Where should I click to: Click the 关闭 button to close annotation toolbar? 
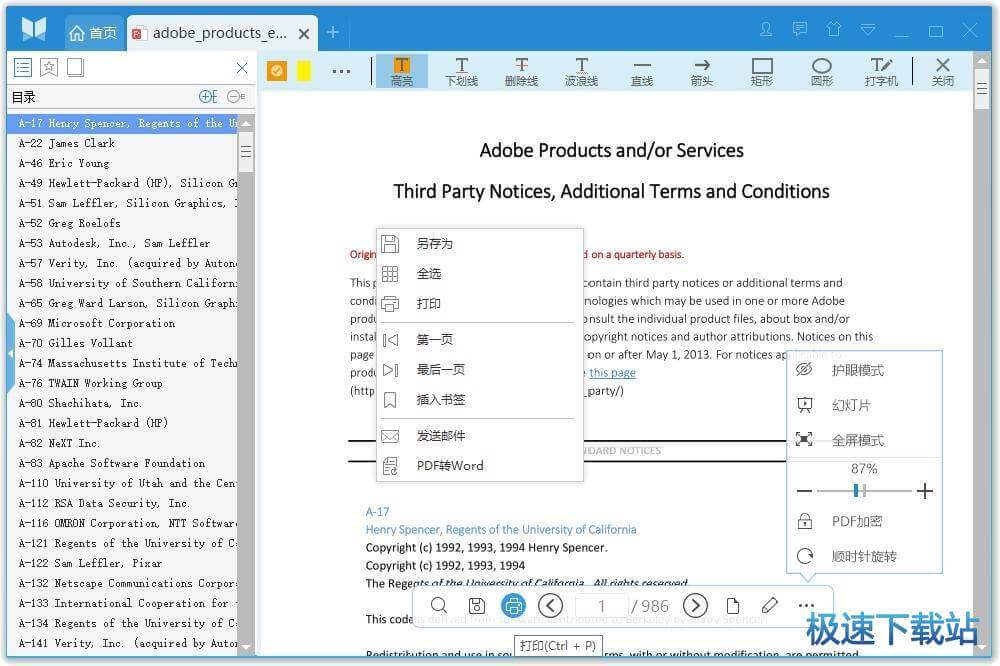[942, 70]
